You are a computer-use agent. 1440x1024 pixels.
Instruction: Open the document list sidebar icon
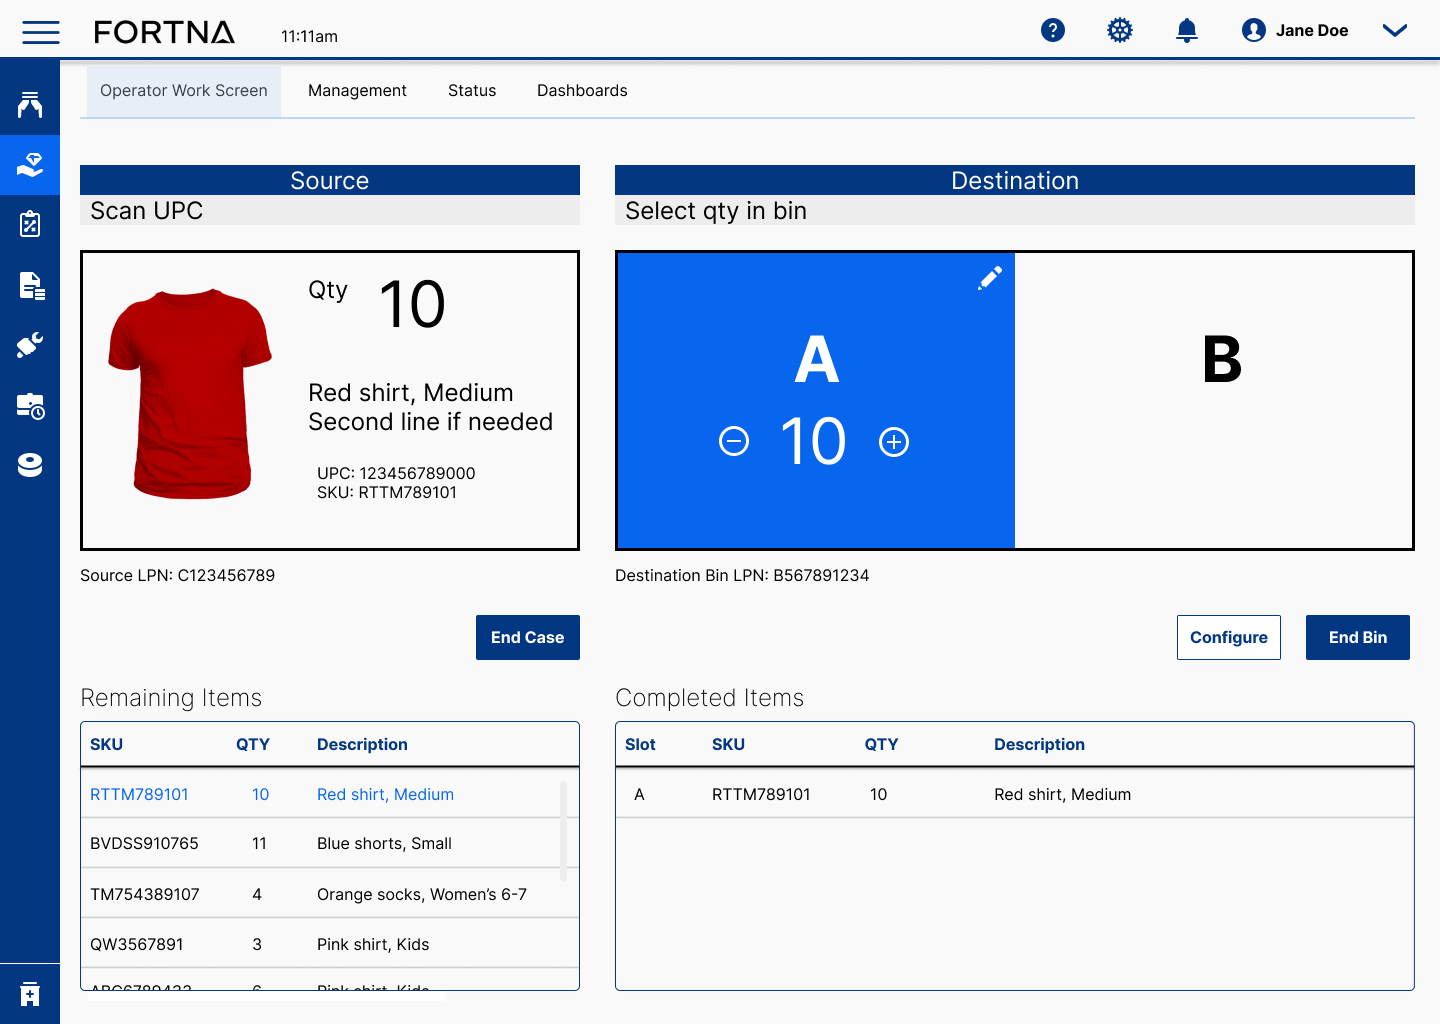[31, 286]
